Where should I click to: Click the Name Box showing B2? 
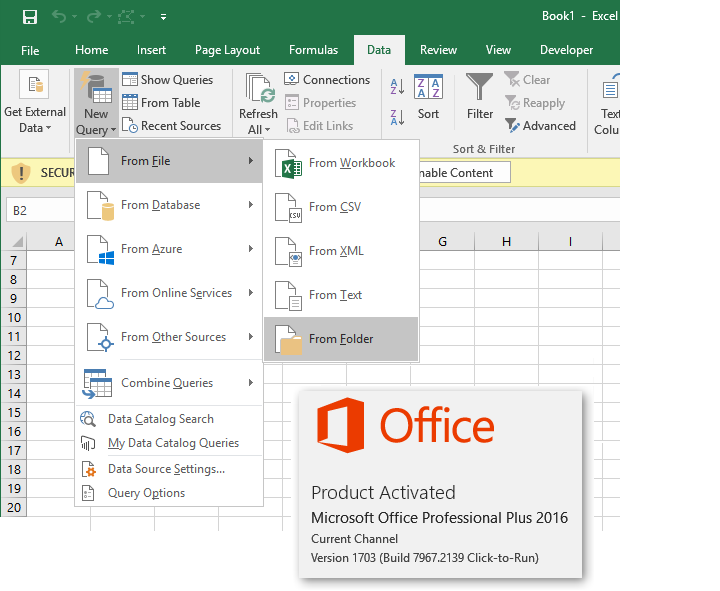pos(40,210)
